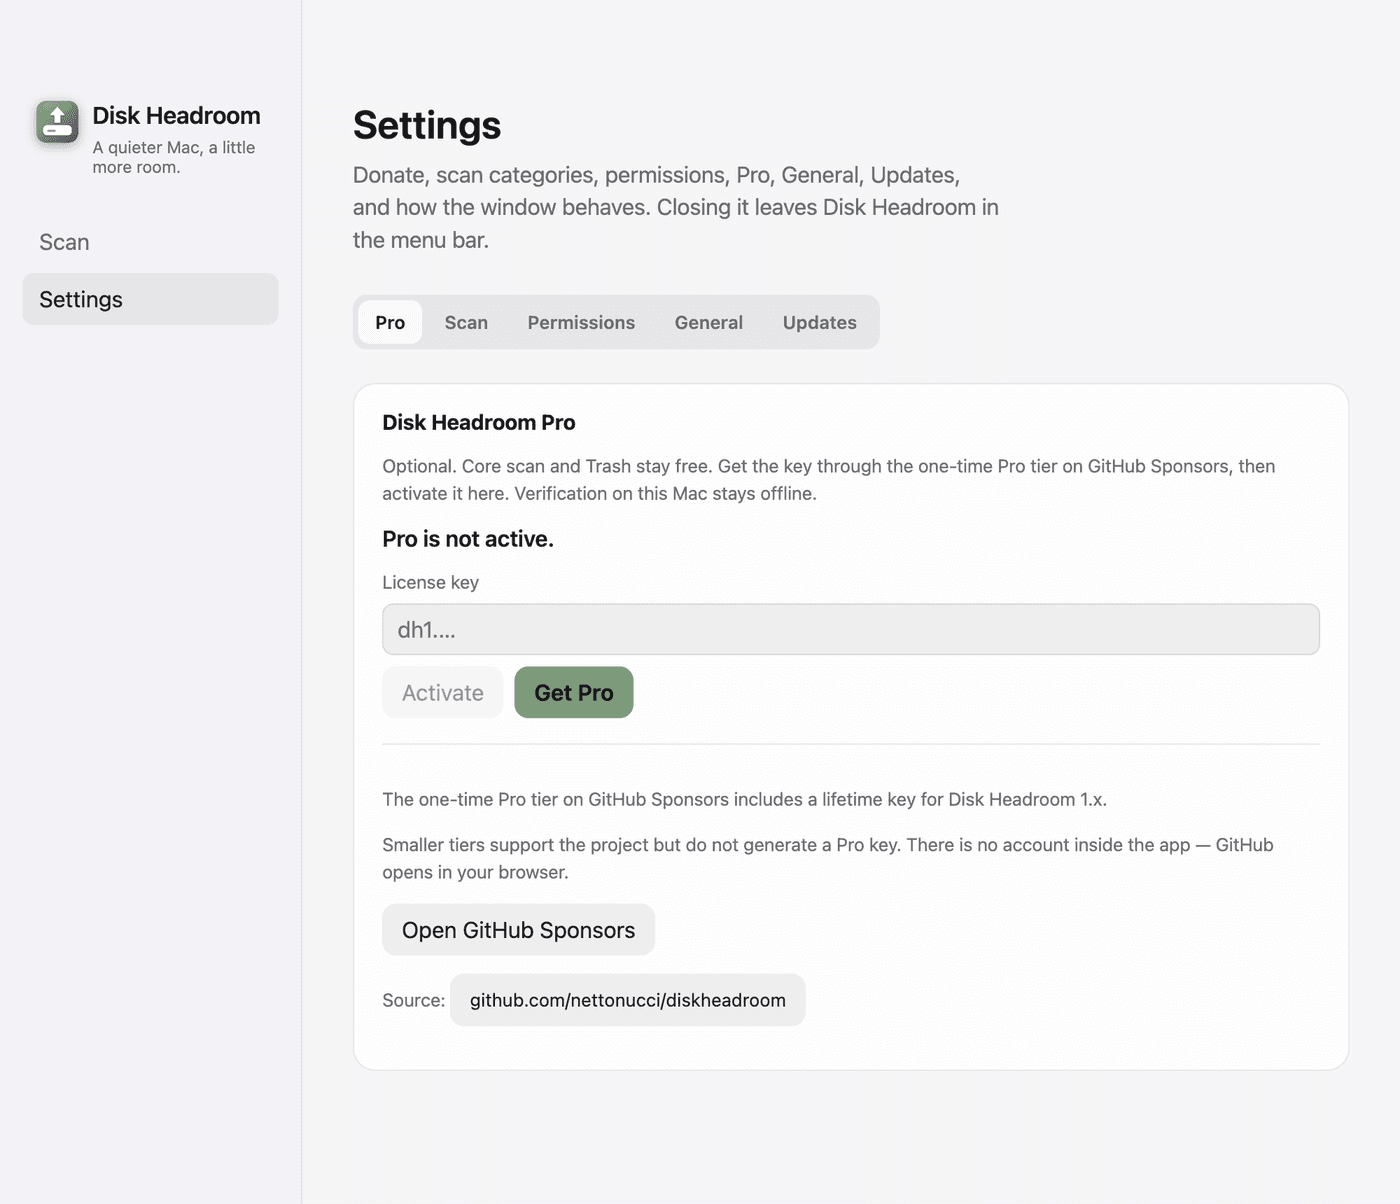
Task: Open the Scan section in sidebar
Action: [x=150, y=242]
